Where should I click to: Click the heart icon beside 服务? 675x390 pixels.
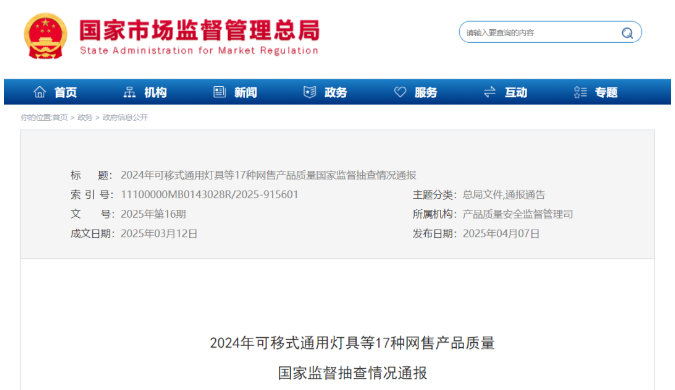[x=400, y=92]
